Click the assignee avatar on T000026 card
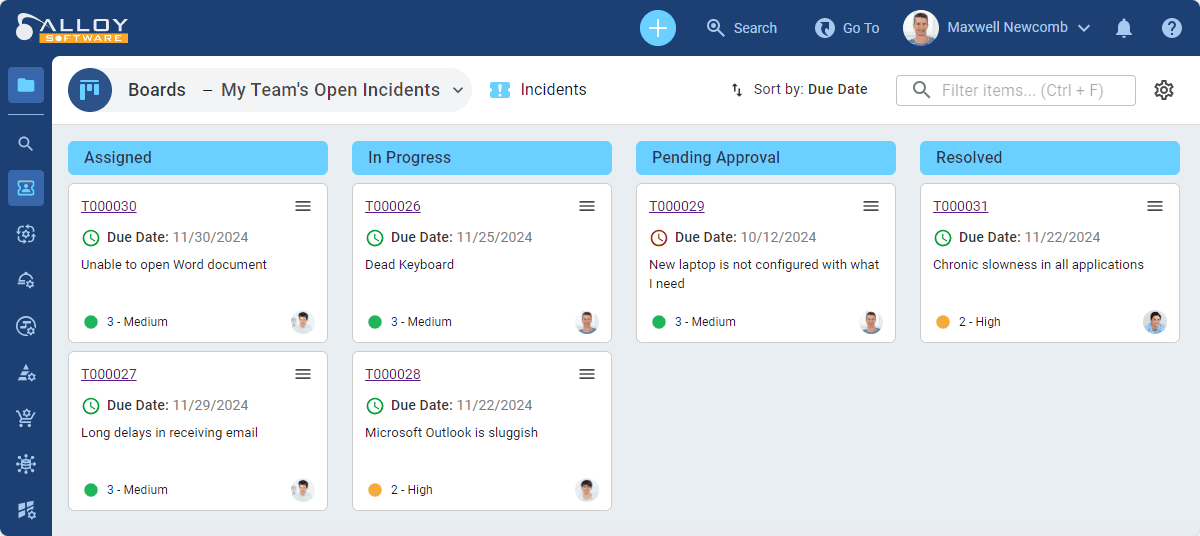 coord(587,322)
